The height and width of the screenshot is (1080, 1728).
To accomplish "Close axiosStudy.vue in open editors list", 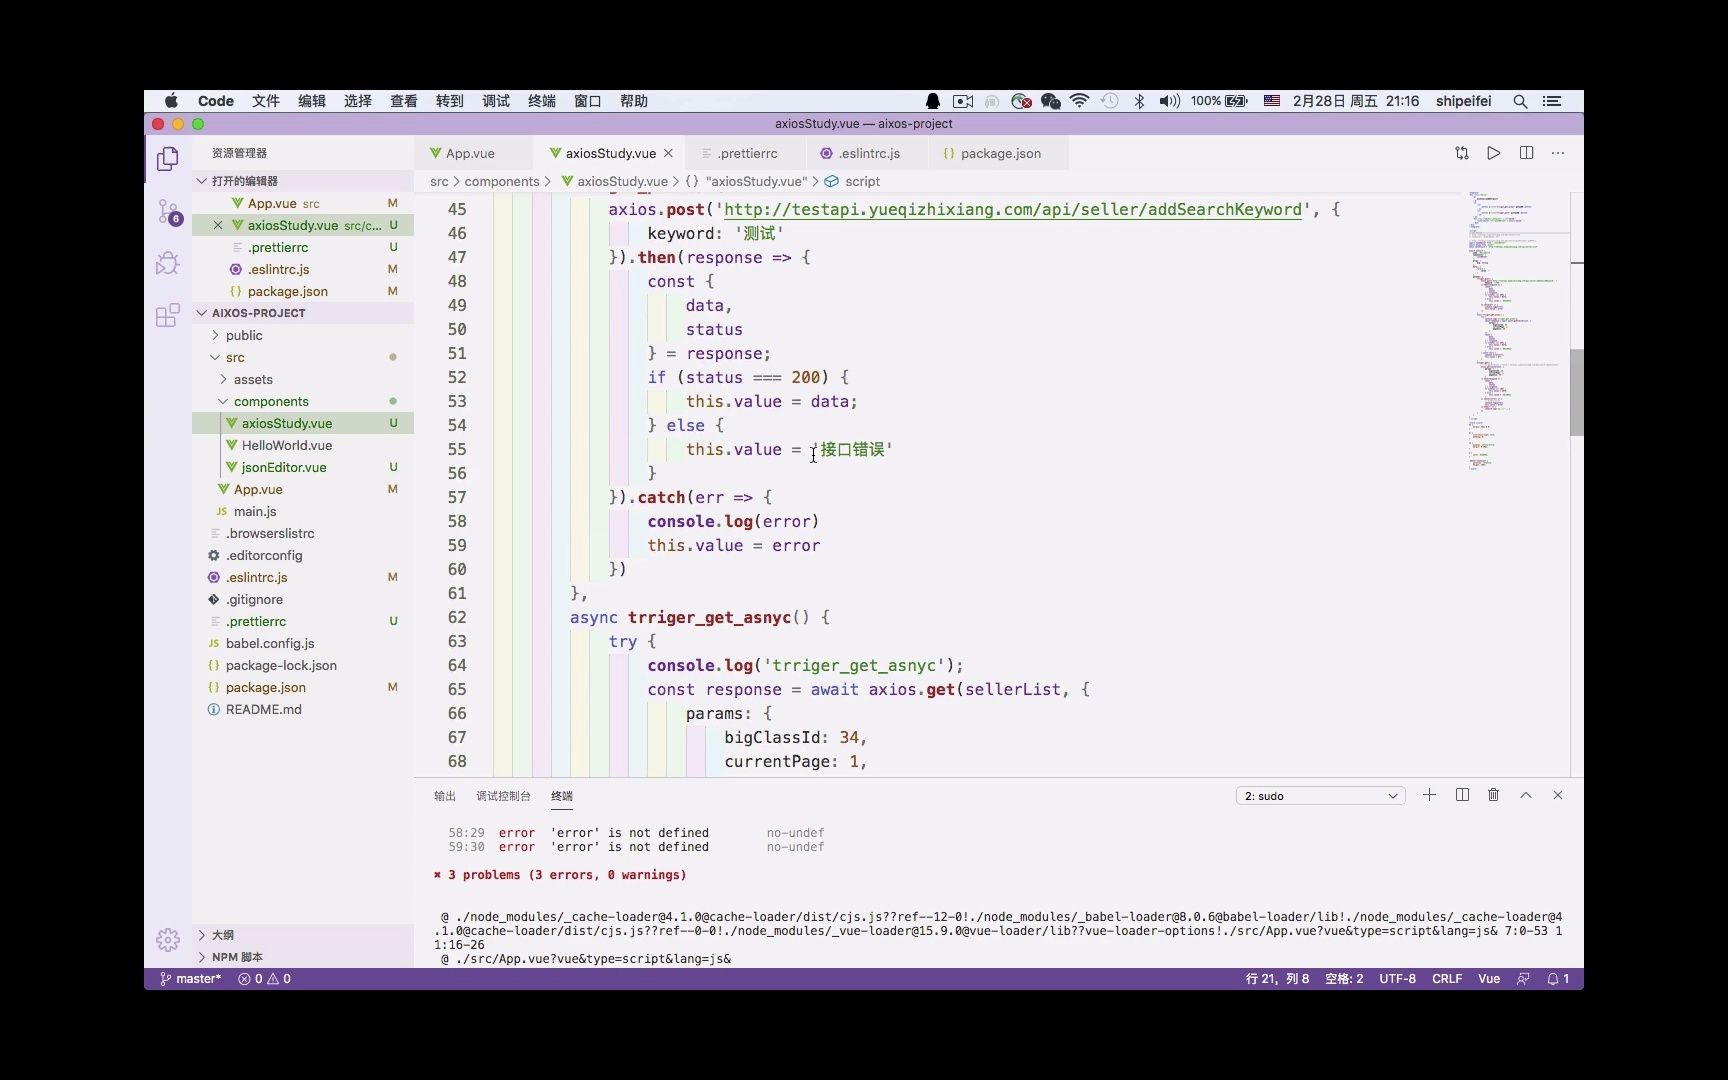I will pos(218,225).
